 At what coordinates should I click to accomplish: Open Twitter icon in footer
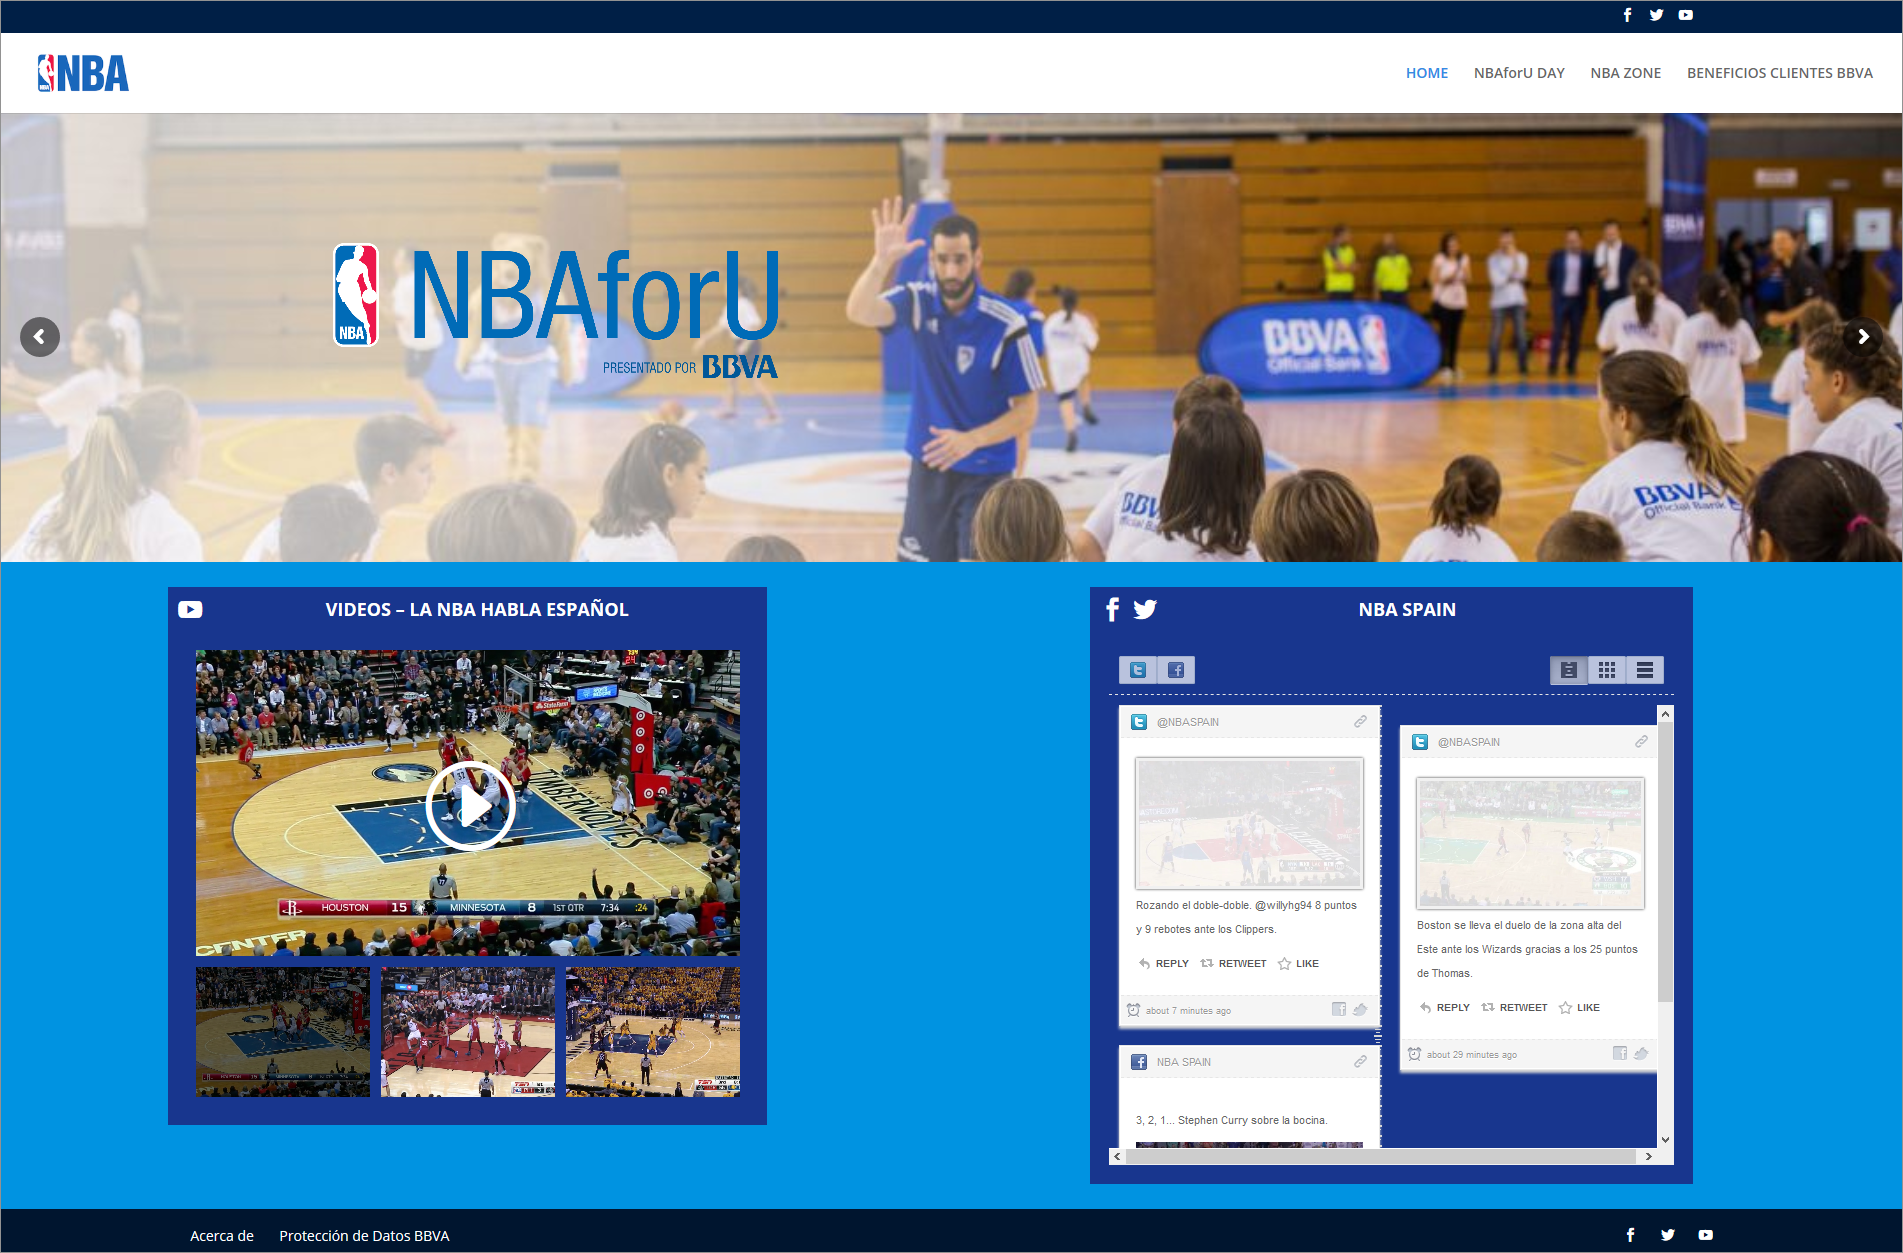[1667, 1235]
